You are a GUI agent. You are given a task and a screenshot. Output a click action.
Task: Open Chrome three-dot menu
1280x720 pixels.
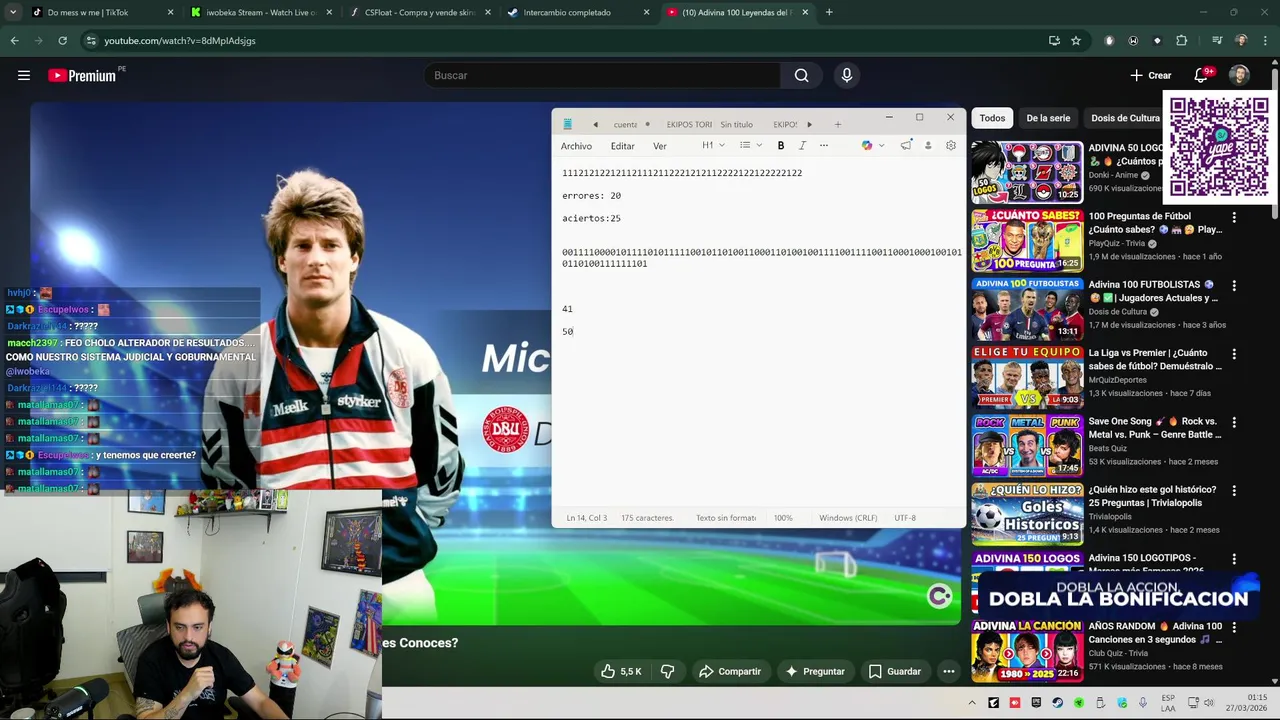[x=1265, y=40]
